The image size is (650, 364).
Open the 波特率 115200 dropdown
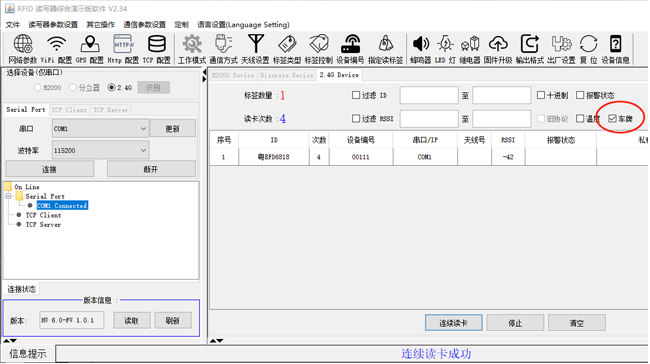pos(100,150)
